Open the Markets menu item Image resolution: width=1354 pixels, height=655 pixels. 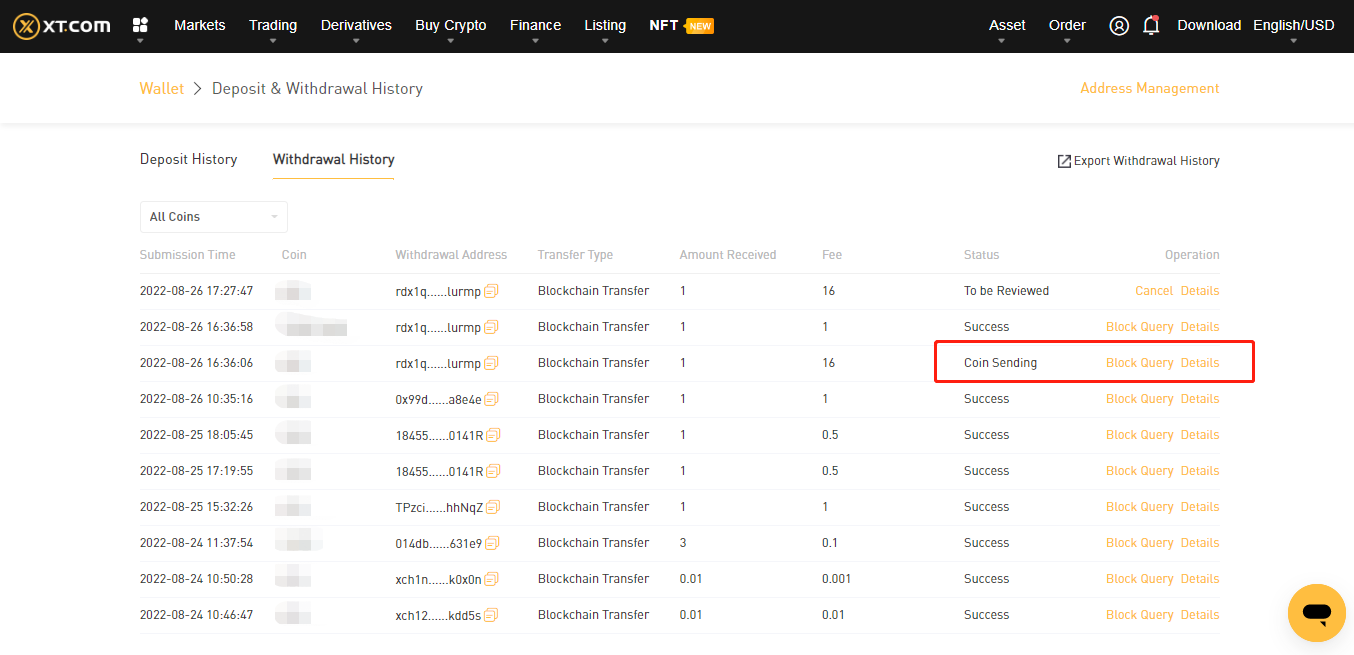coord(199,26)
